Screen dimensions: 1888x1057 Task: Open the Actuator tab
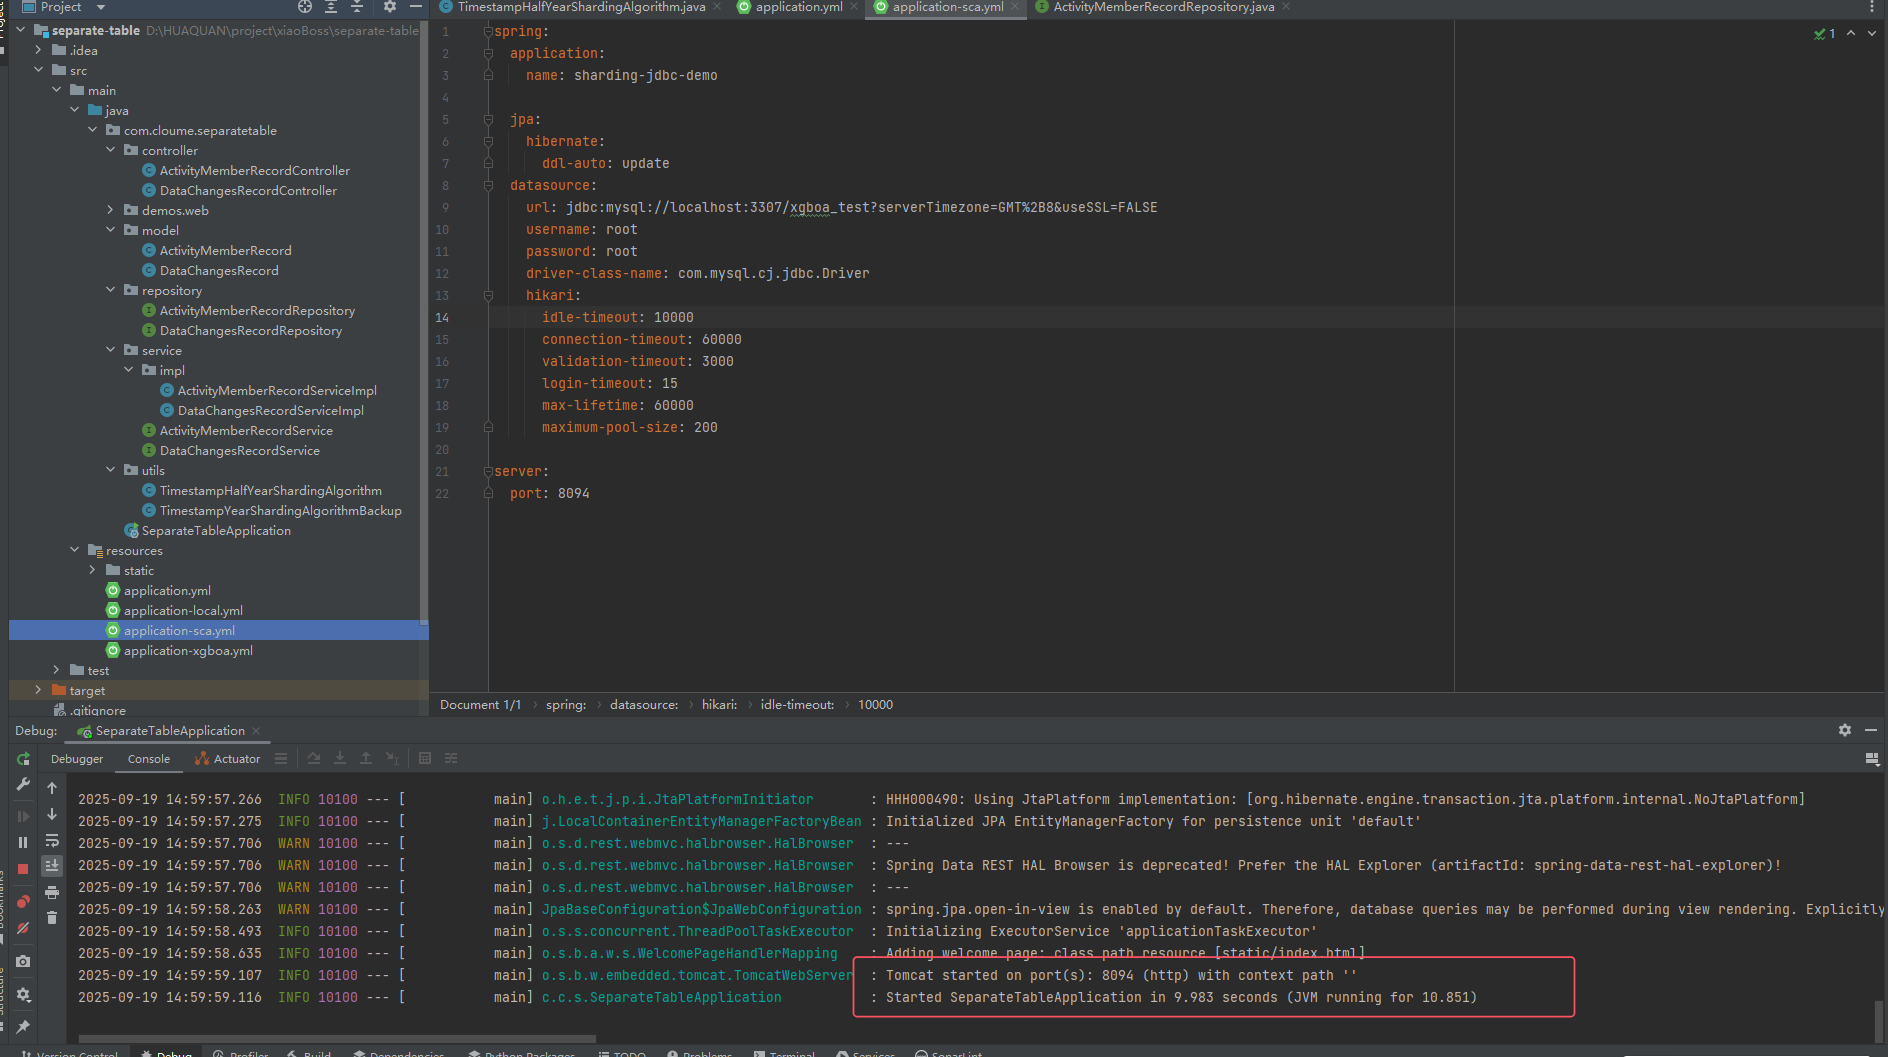coord(228,759)
